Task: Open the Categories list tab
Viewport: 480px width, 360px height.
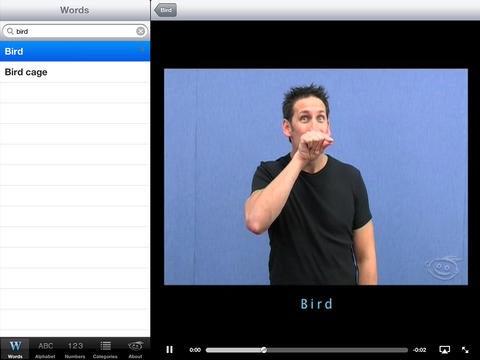Action: pyautogui.click(x=105, y=349)
